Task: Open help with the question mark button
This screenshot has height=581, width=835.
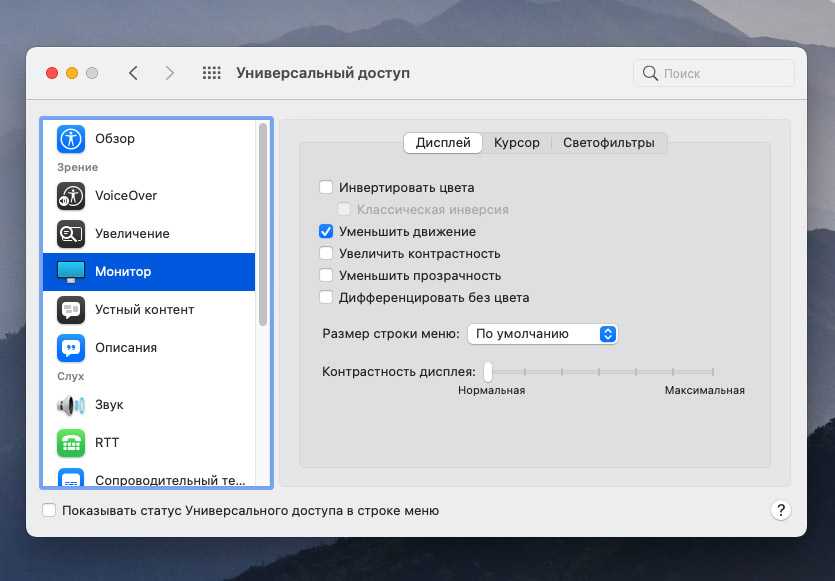Action: 781,510
